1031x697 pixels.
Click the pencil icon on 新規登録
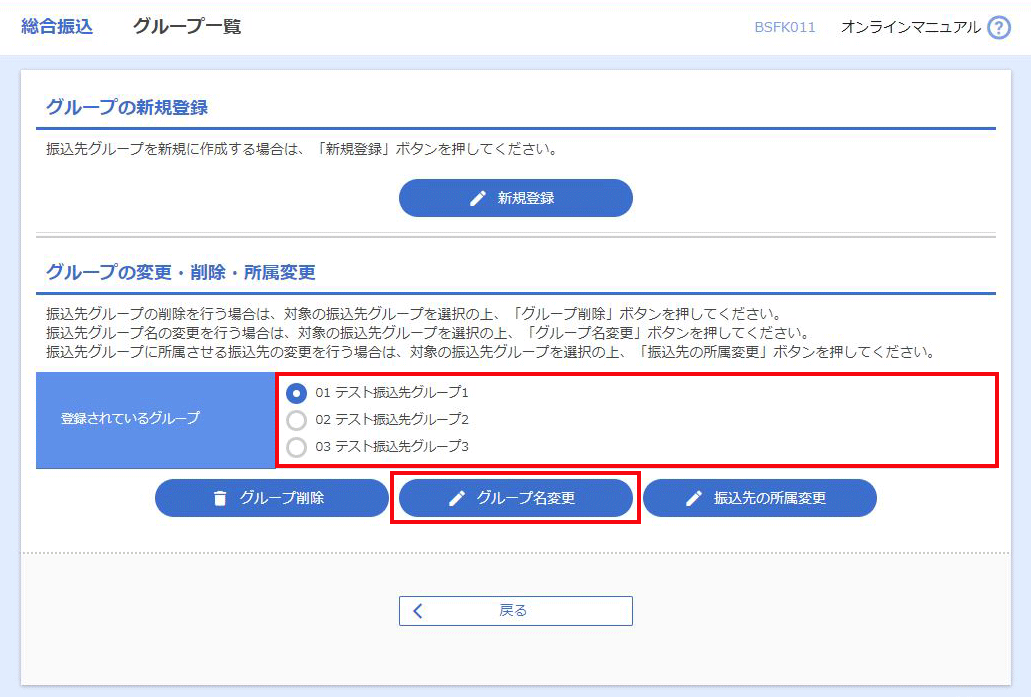point(478,198)
